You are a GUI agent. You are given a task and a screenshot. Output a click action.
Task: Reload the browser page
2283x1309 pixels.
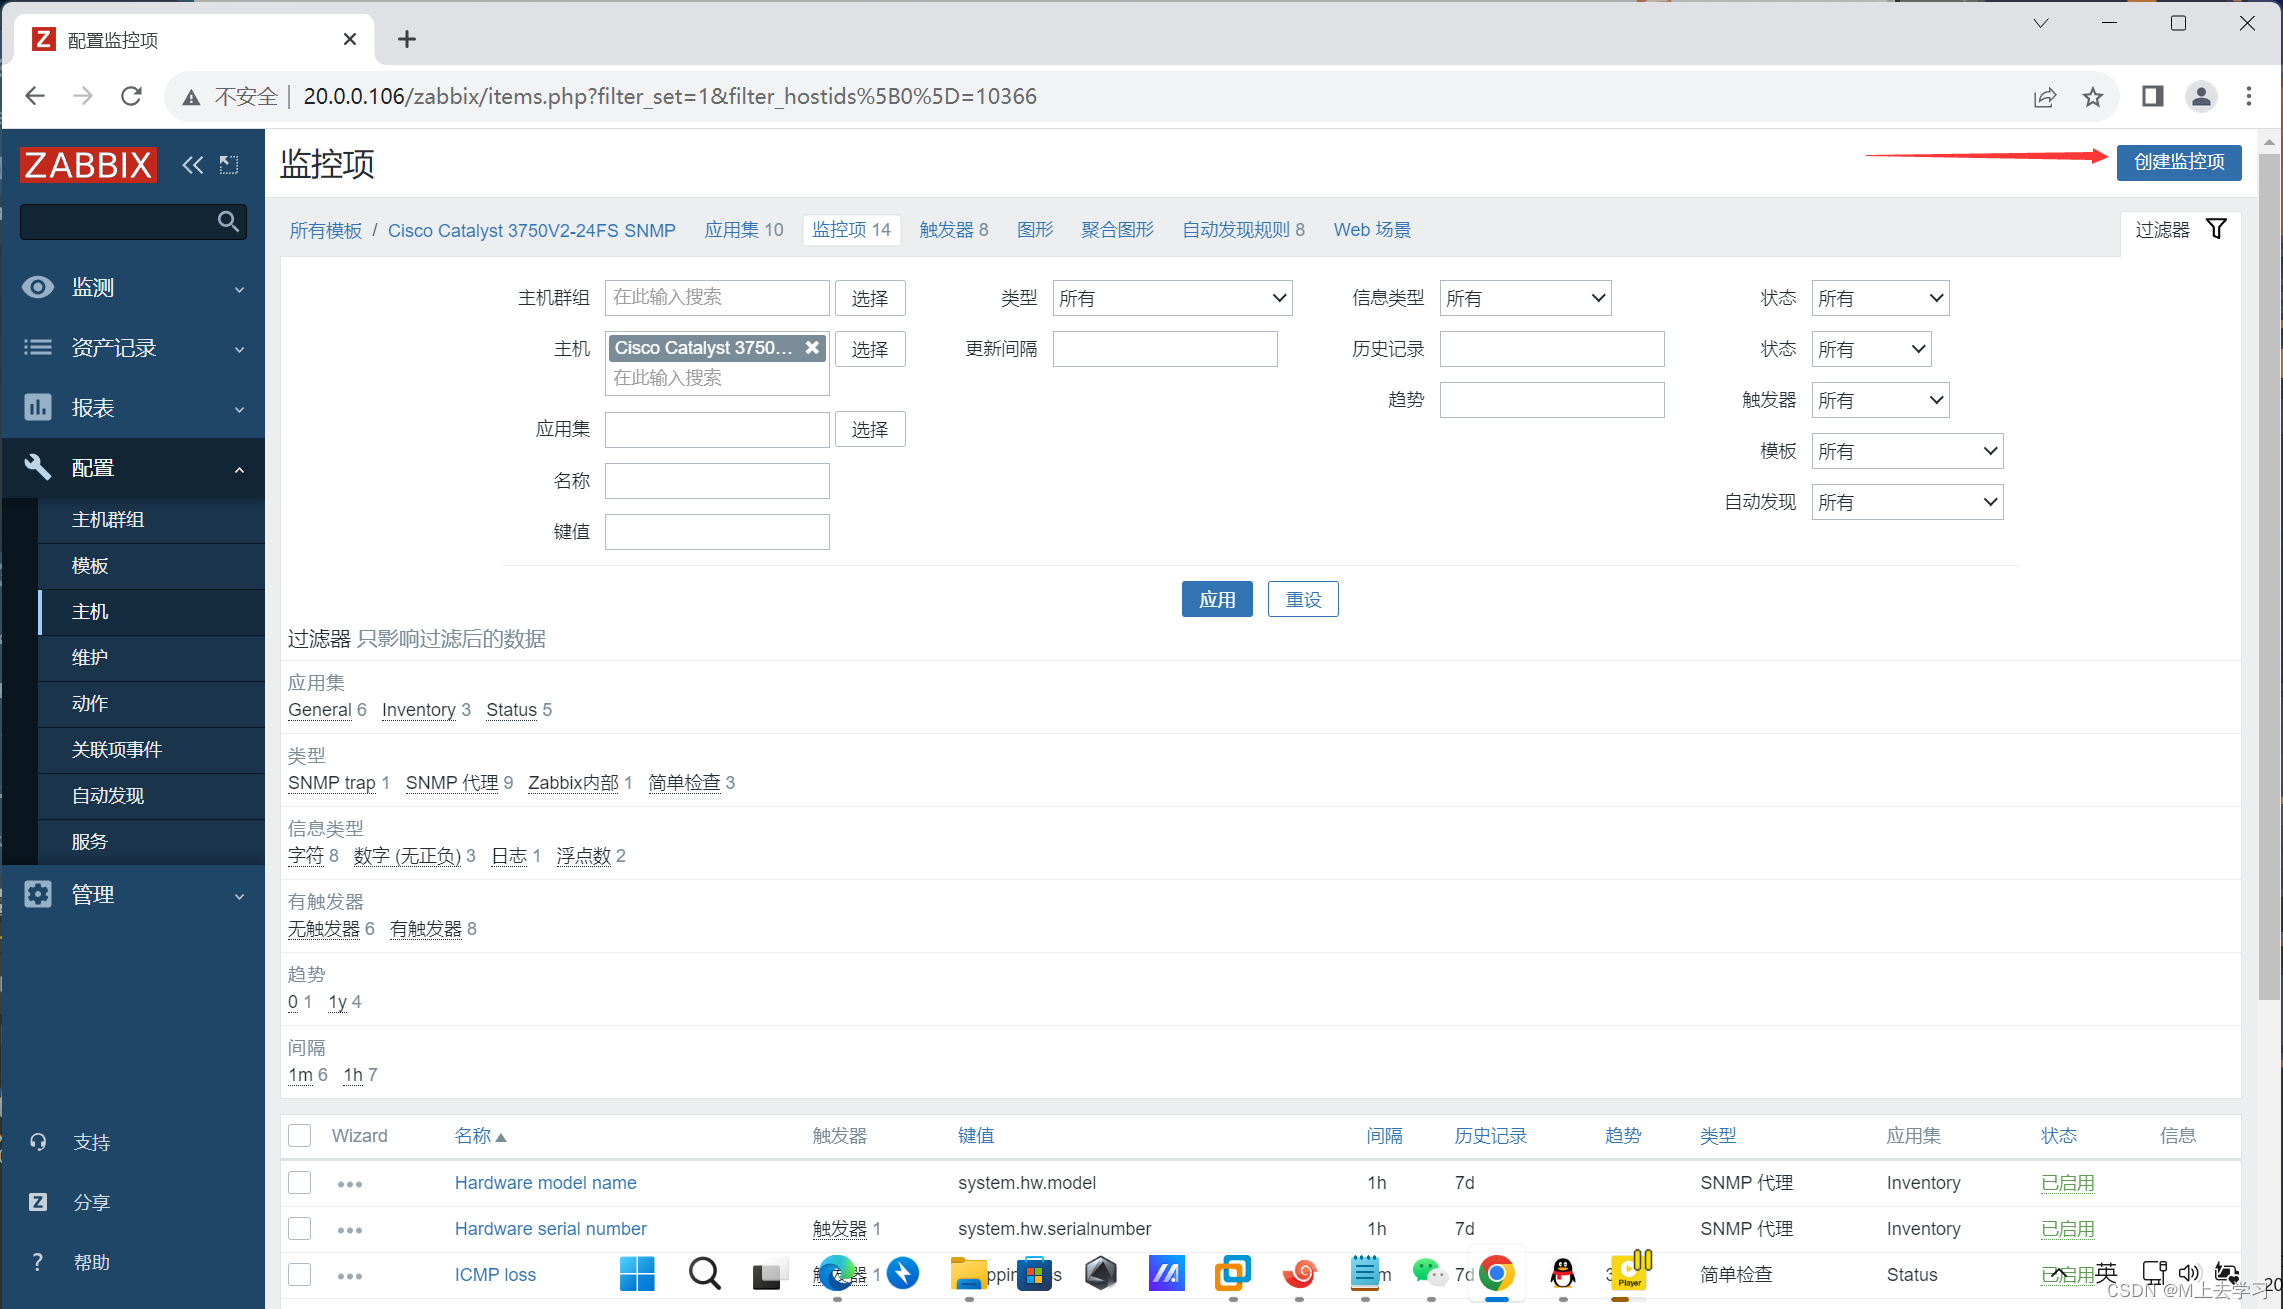pos(131,96)
